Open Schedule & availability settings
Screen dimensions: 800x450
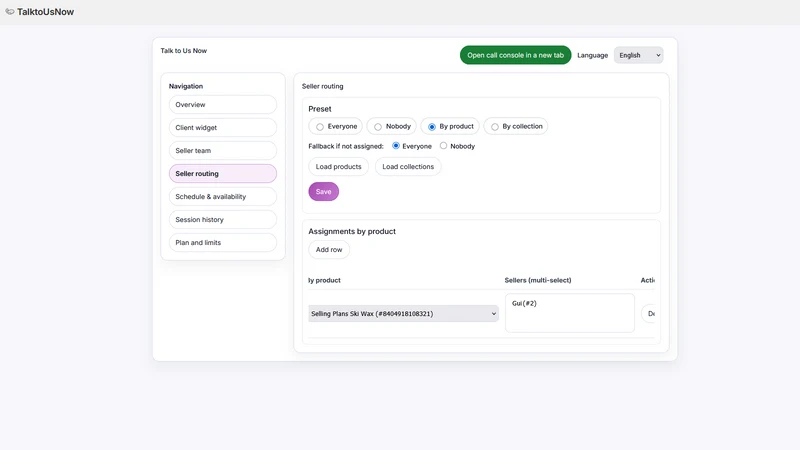coord(223,196)
